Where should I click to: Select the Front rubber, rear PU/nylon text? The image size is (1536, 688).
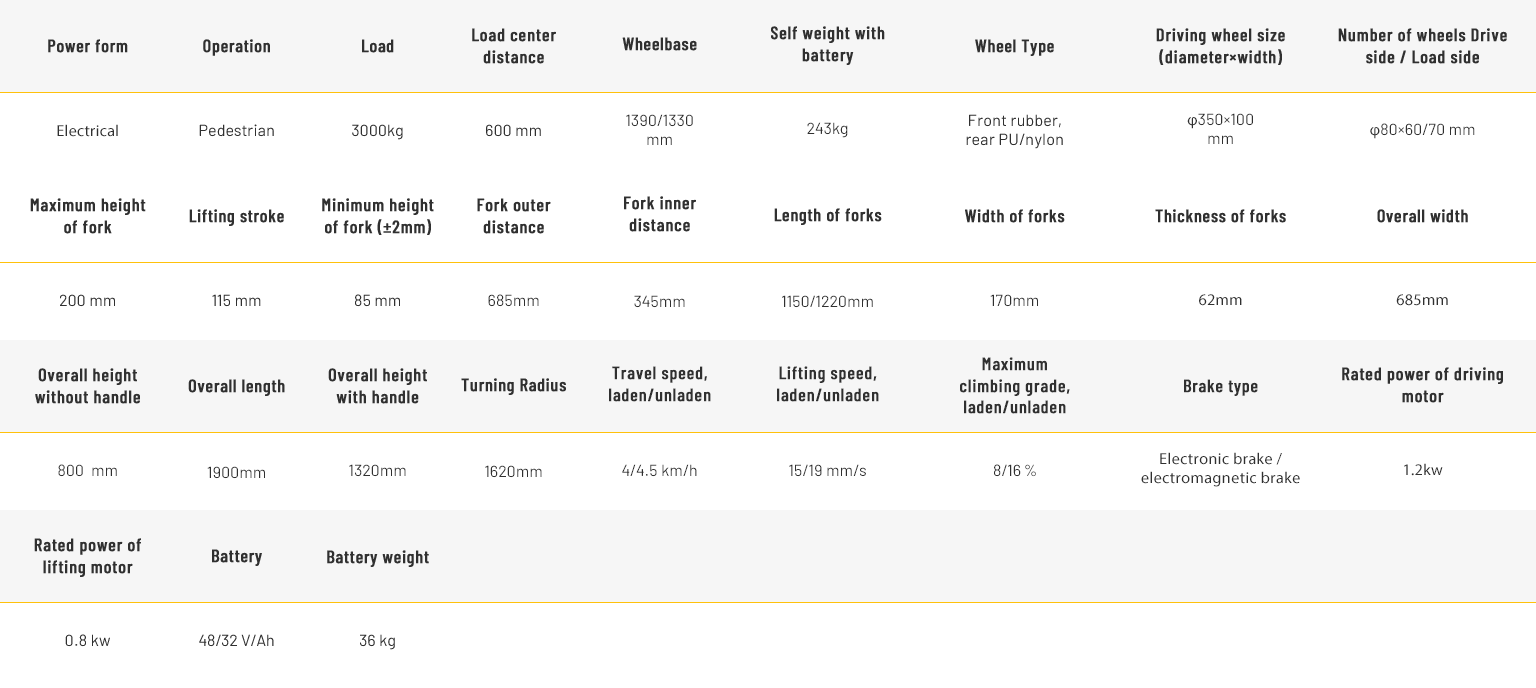[x=1014, y=130]
